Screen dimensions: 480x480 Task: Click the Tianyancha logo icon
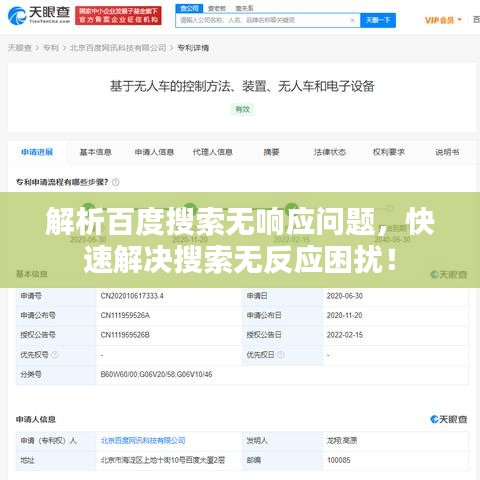pos(17,15)
